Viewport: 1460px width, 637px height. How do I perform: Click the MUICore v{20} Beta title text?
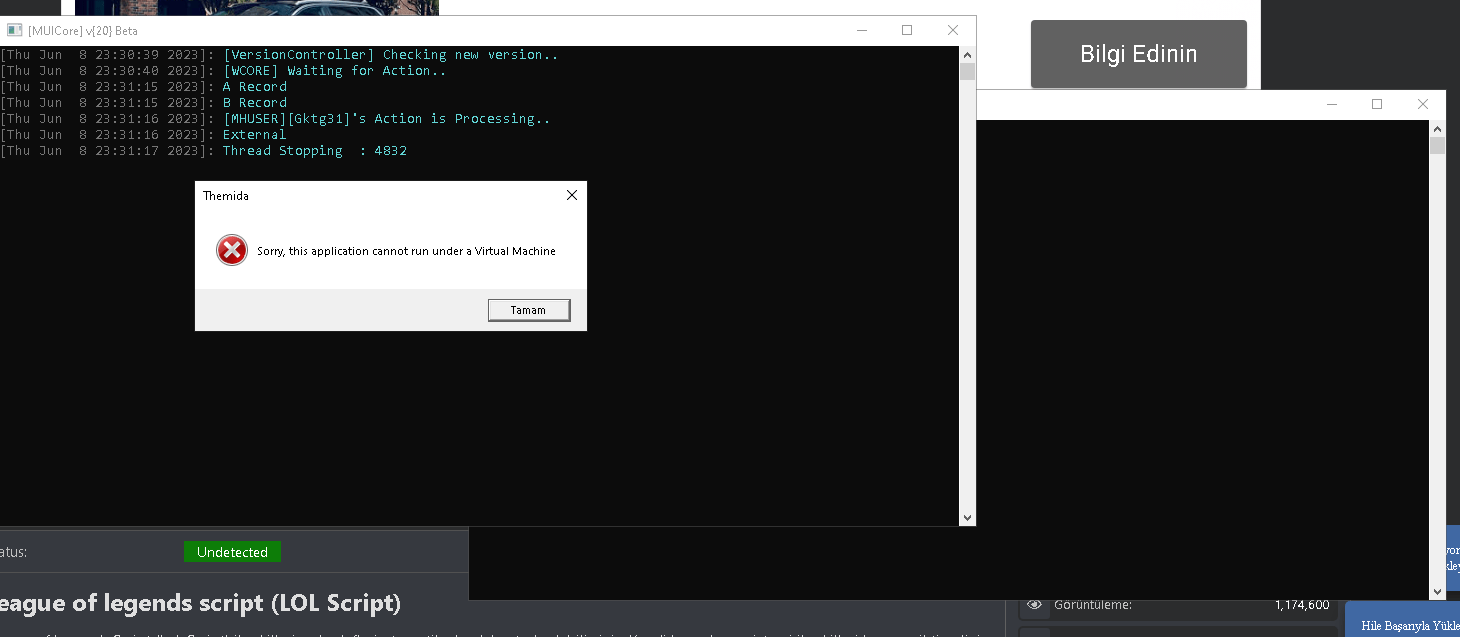83,31
